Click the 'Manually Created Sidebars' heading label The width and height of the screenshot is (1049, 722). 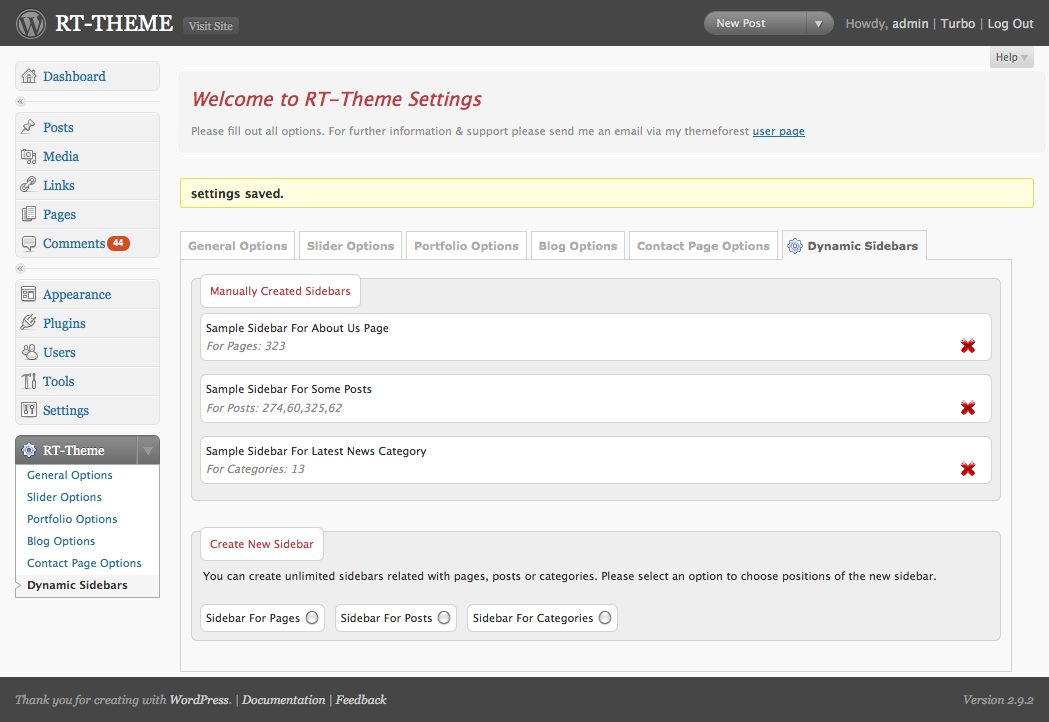pyautogui.click(x=280, y=291)
